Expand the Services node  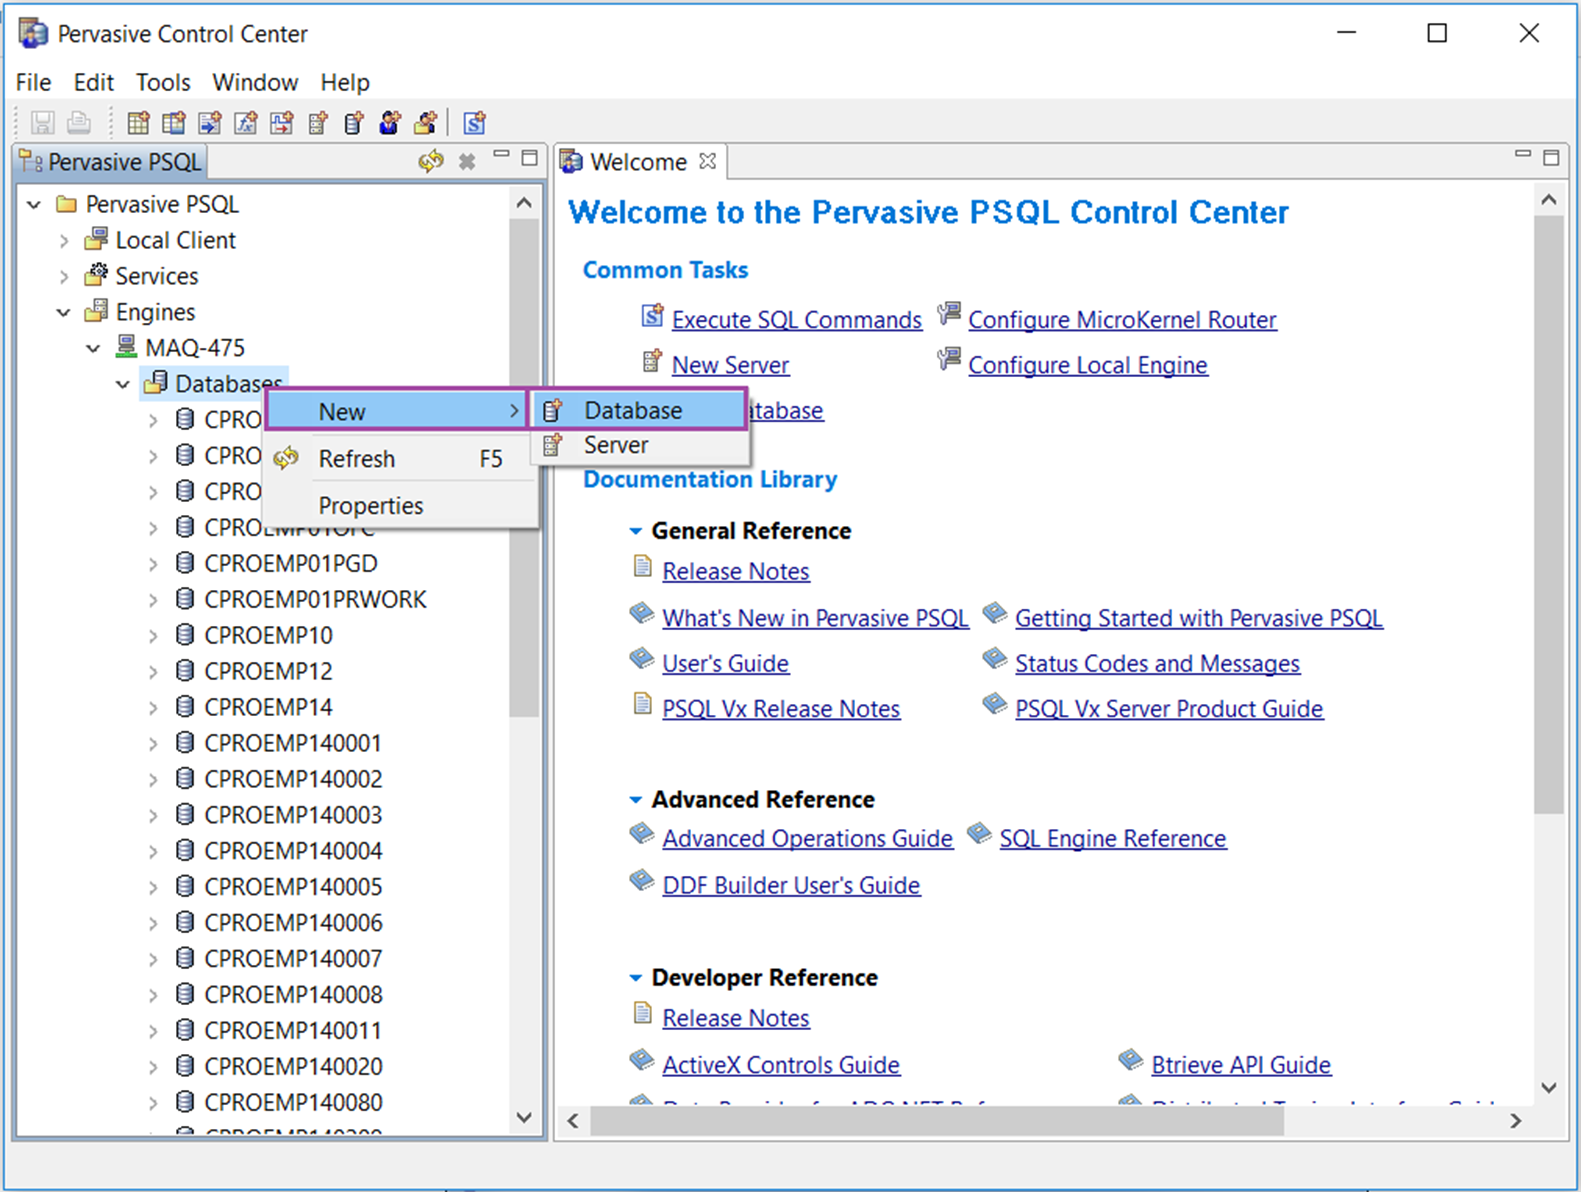tap(64, 277)
